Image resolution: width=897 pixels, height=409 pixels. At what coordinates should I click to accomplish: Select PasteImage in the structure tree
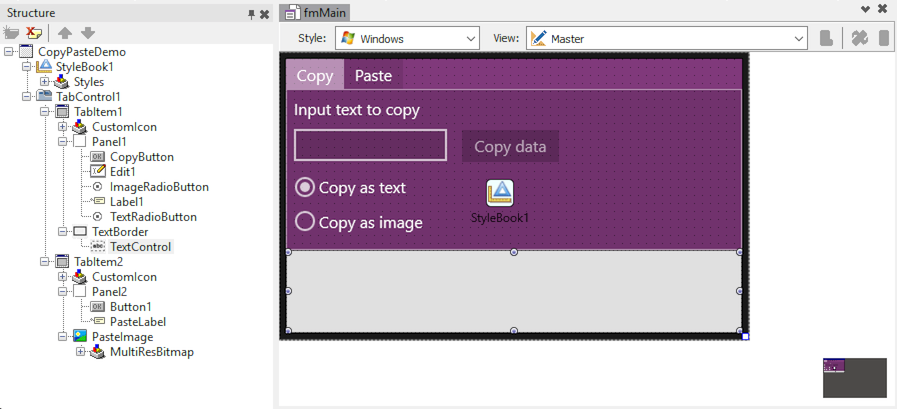[122, 336]
